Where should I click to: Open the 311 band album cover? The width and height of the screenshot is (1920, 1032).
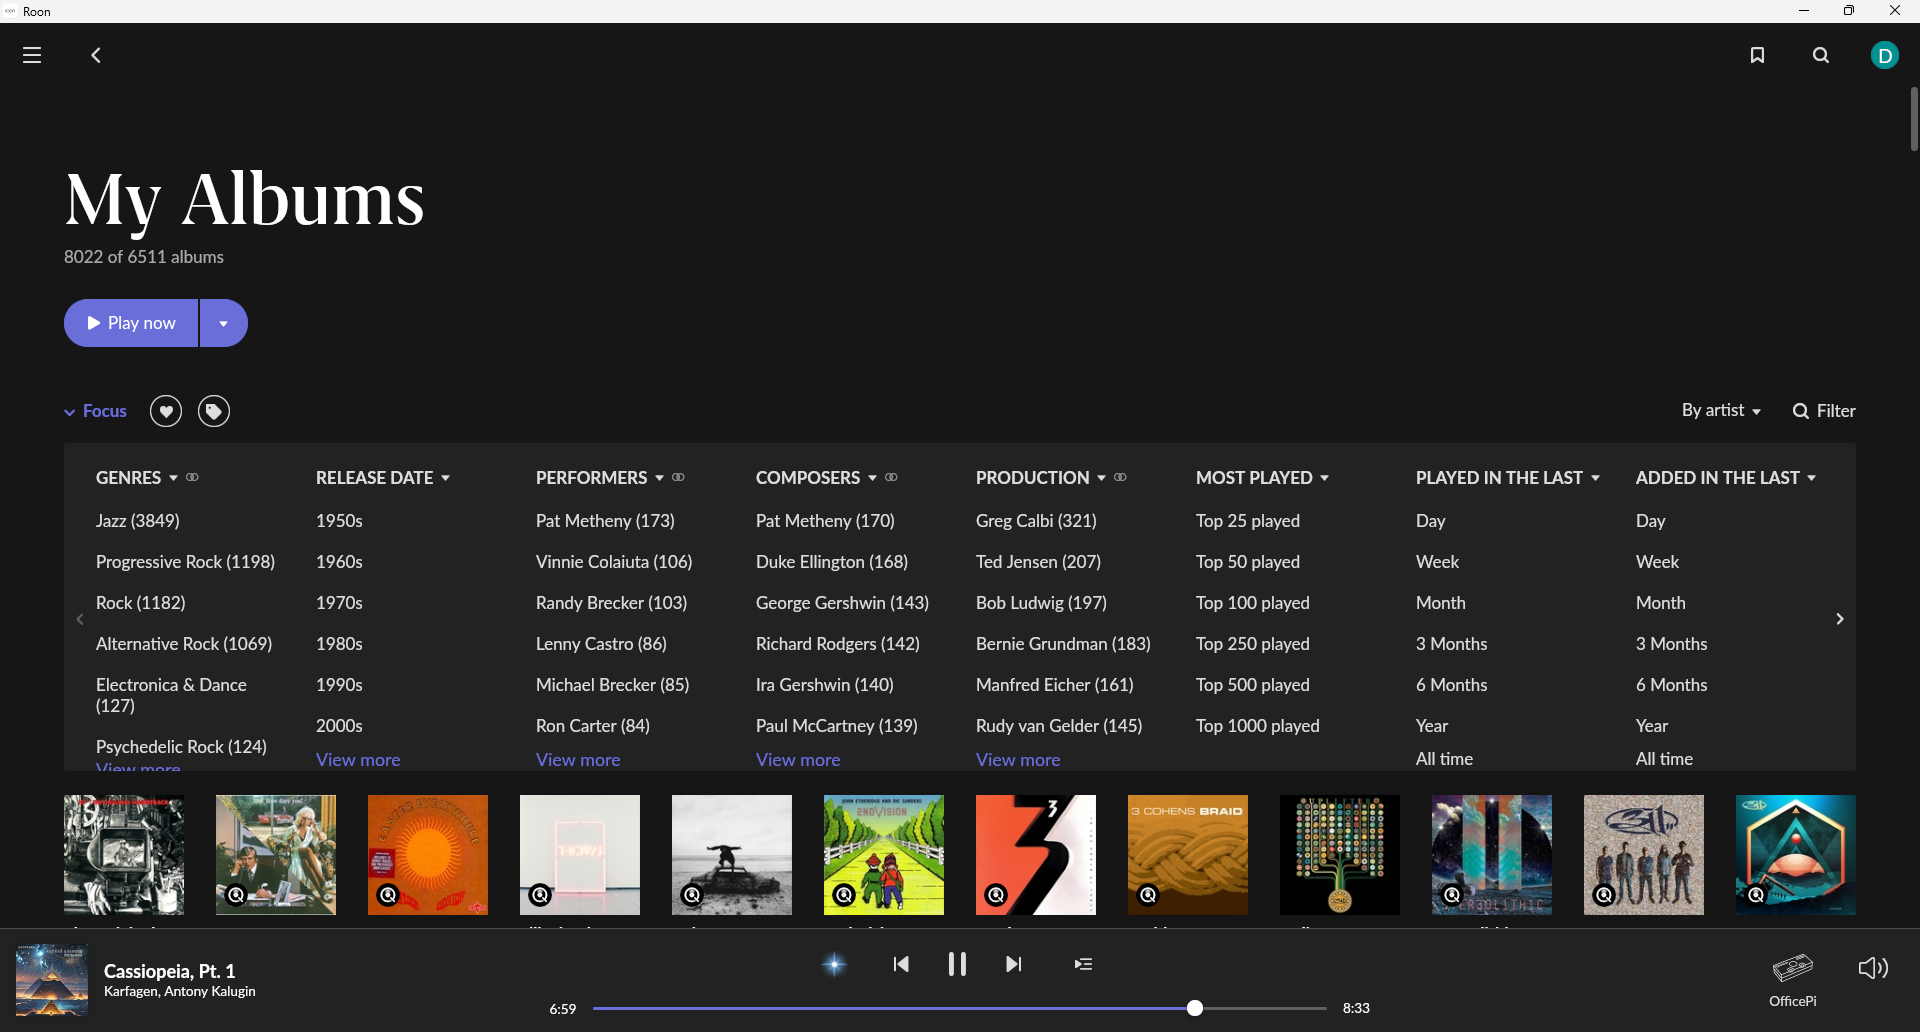(1644, 855)
